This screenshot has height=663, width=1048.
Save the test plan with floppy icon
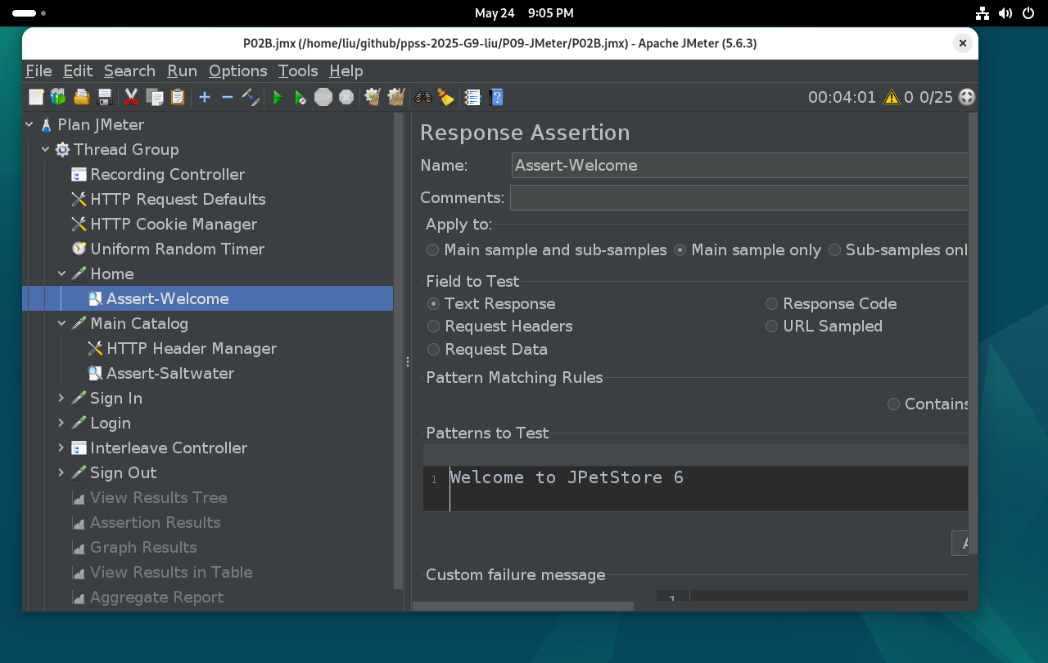click(105, 98)
